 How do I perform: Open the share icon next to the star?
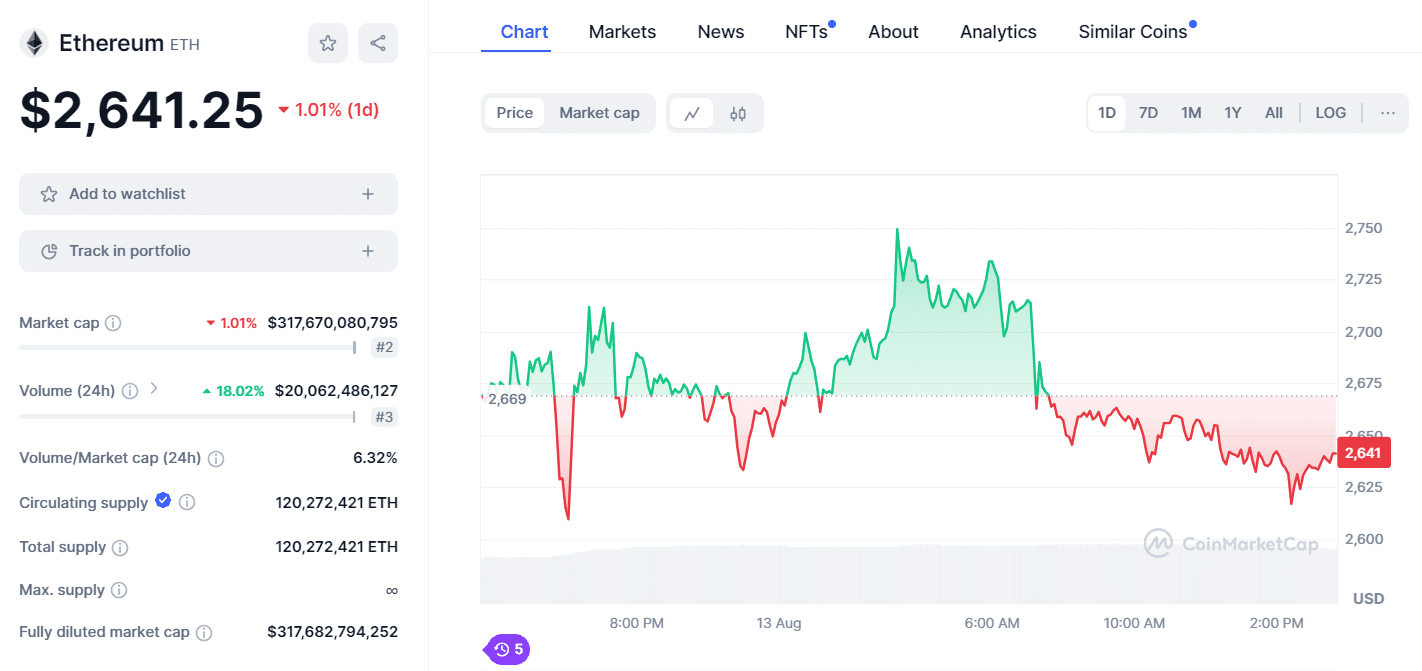point(377,43)
